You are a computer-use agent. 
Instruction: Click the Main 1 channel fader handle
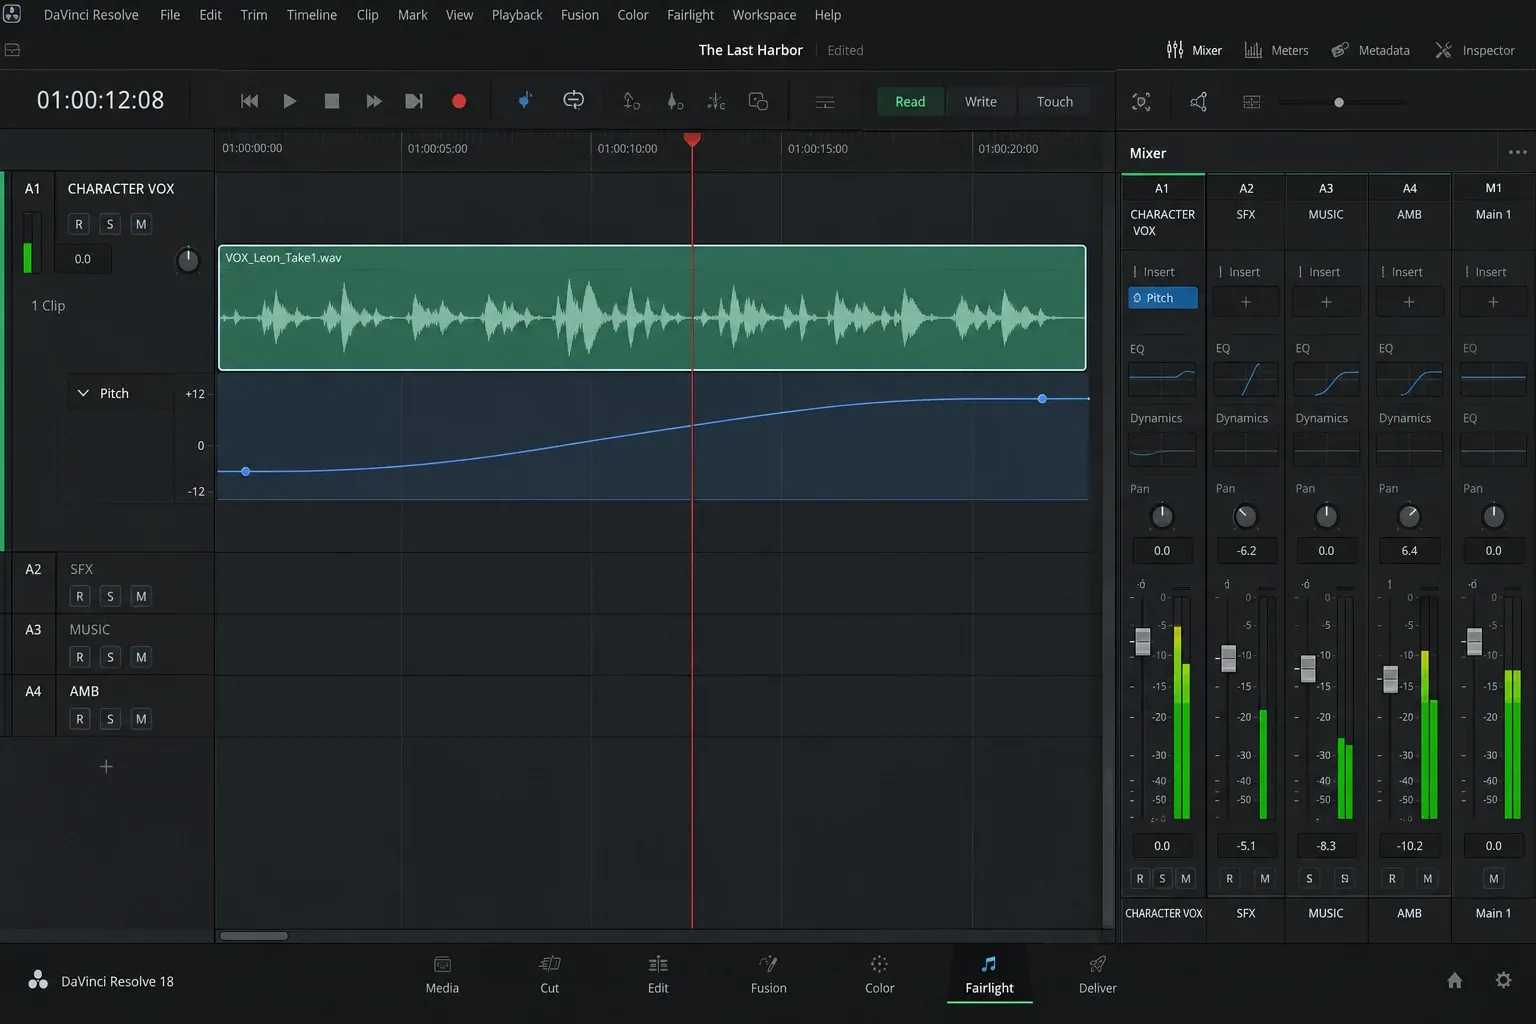tap(1474, 641)
